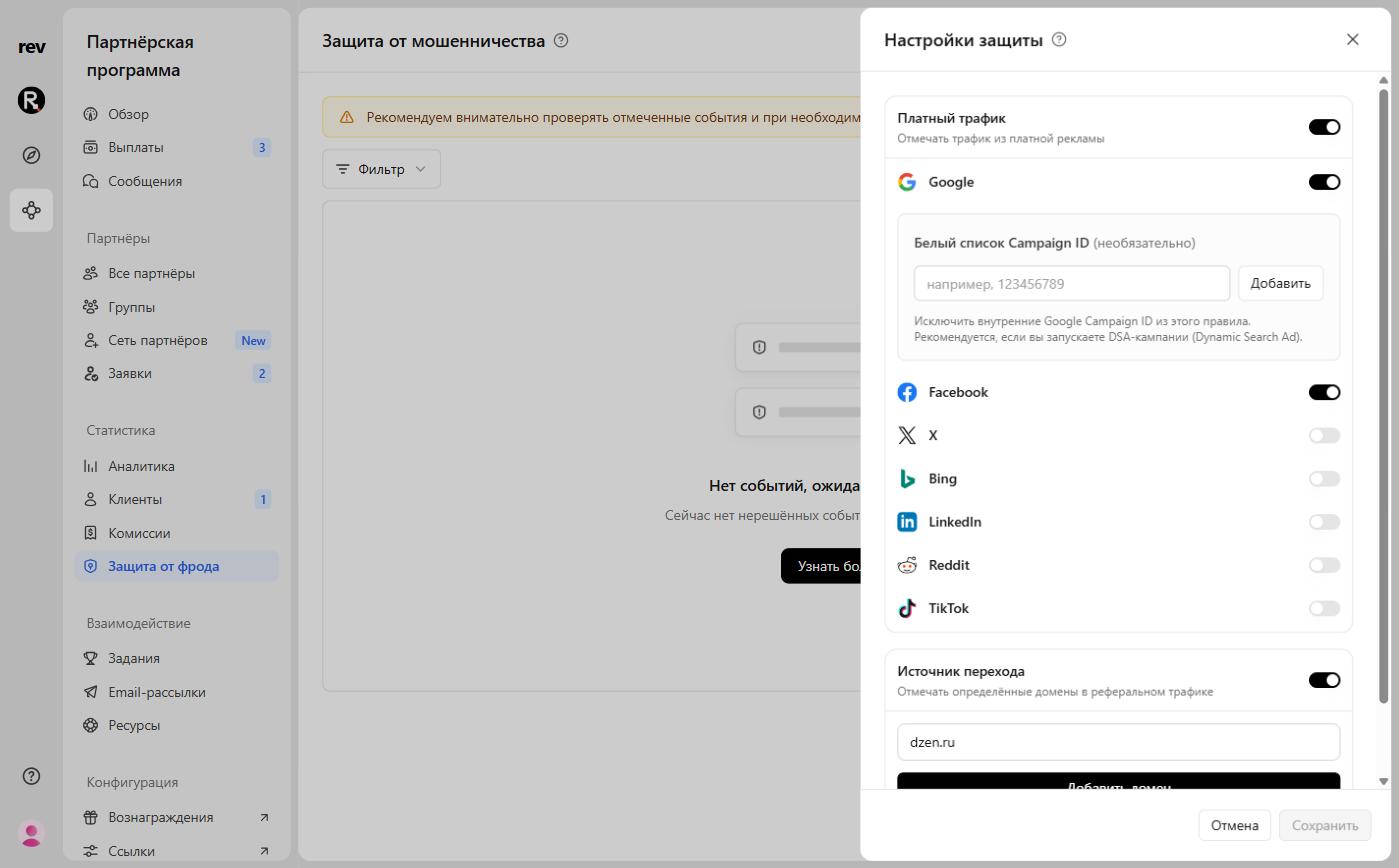Click the Отмена button
Screen dimensions: 1399x868
coord(1234,825)
